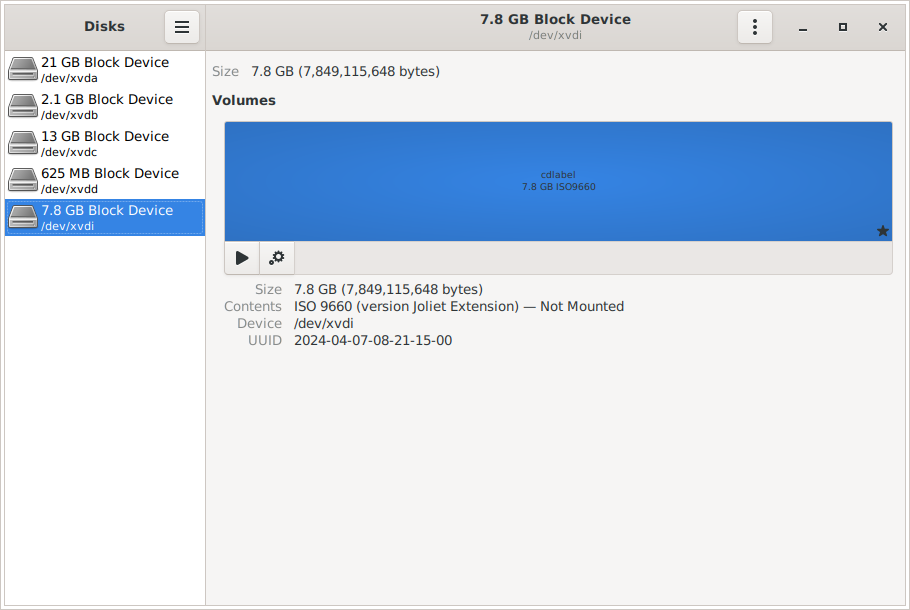Click the UUID value 2024-04-07-08-21-15-00
910x610 pixels.
(373, 341)
